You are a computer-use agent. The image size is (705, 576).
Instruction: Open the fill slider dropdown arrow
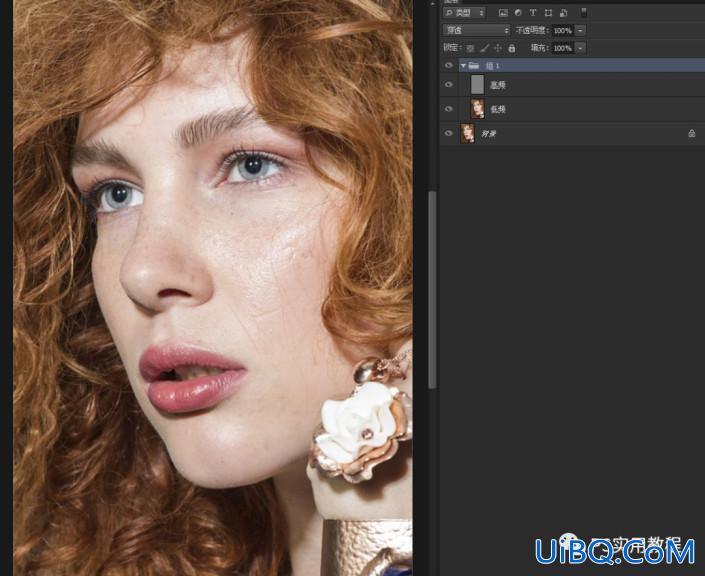coord(580,48)
